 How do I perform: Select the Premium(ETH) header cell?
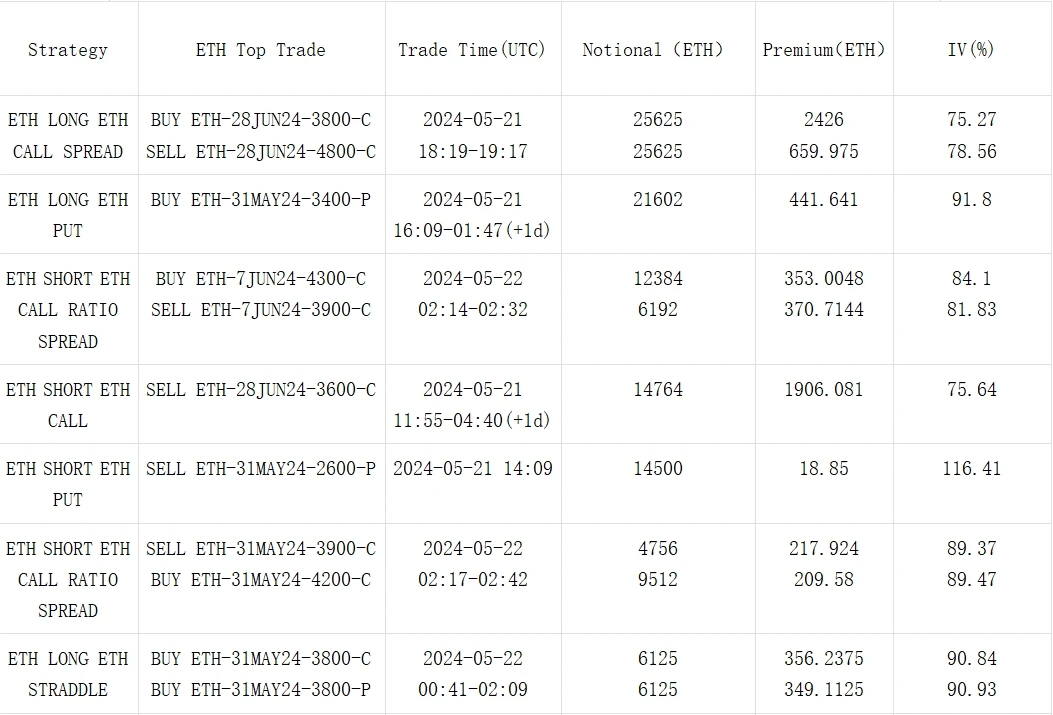pyautogui.click(x=823, y=50)
